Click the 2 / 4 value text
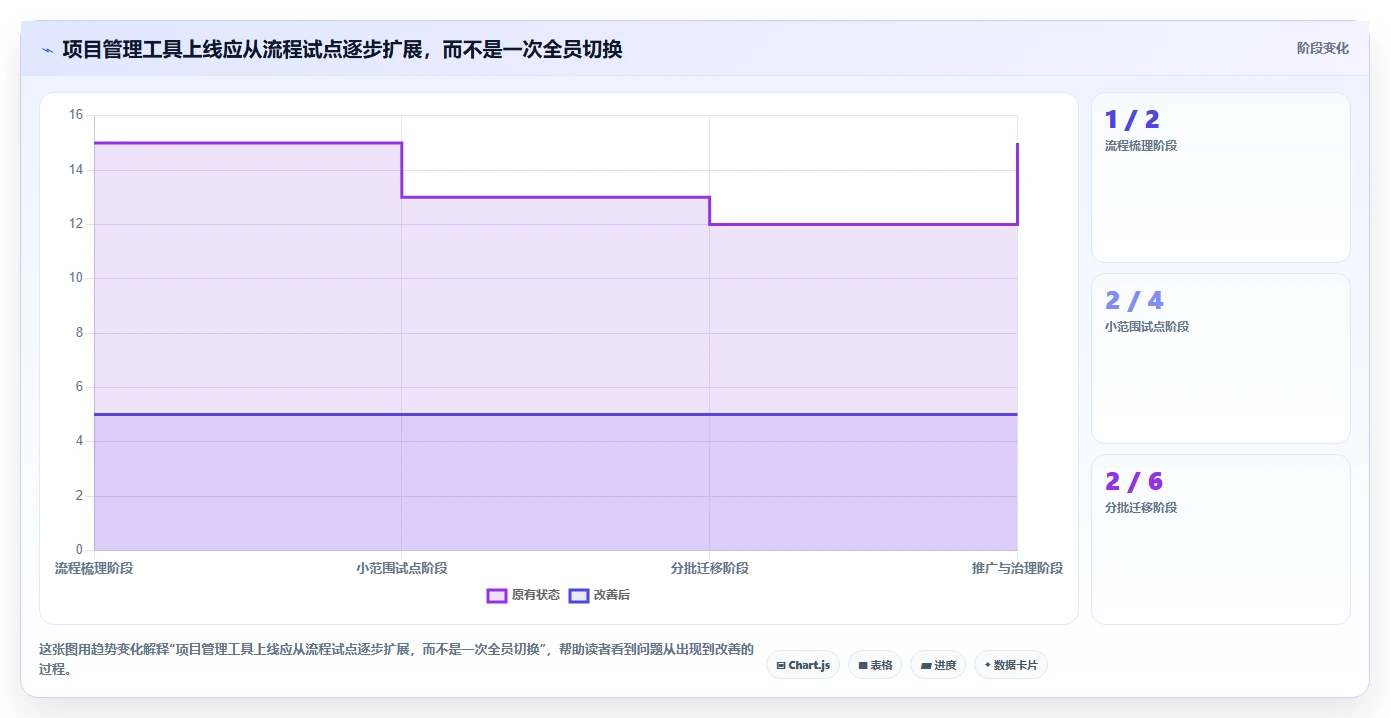1390x718 pixels. tap(1134, 301)
